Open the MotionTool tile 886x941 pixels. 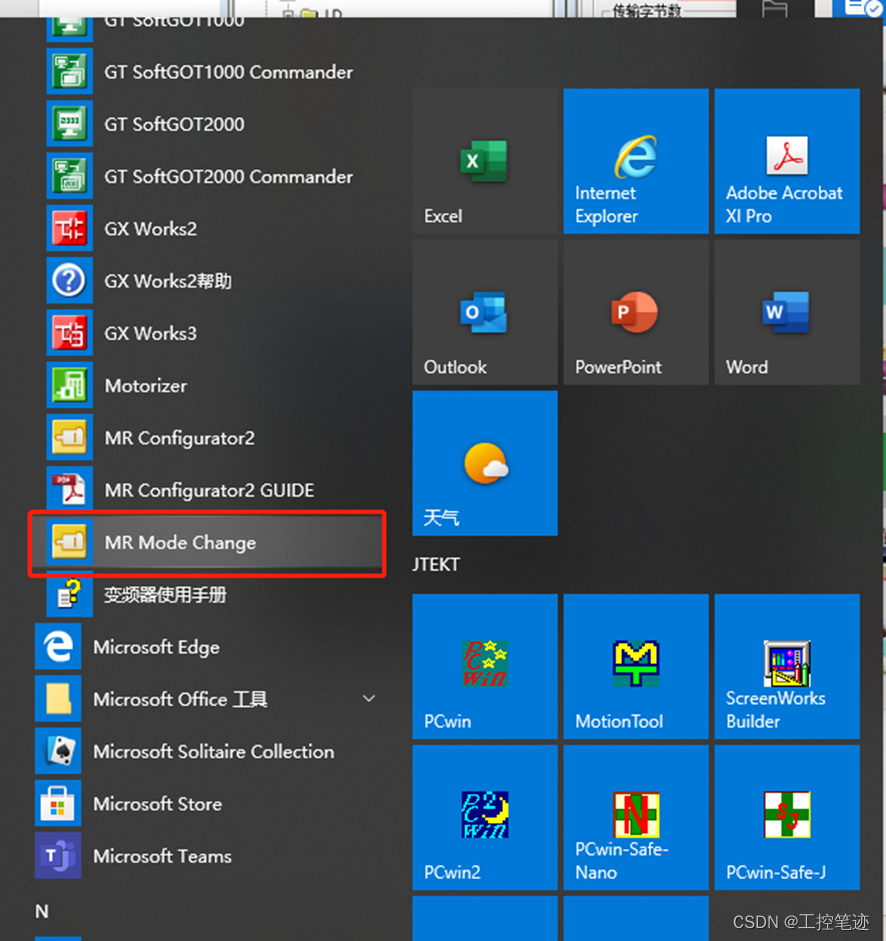(x=636, y=666)
